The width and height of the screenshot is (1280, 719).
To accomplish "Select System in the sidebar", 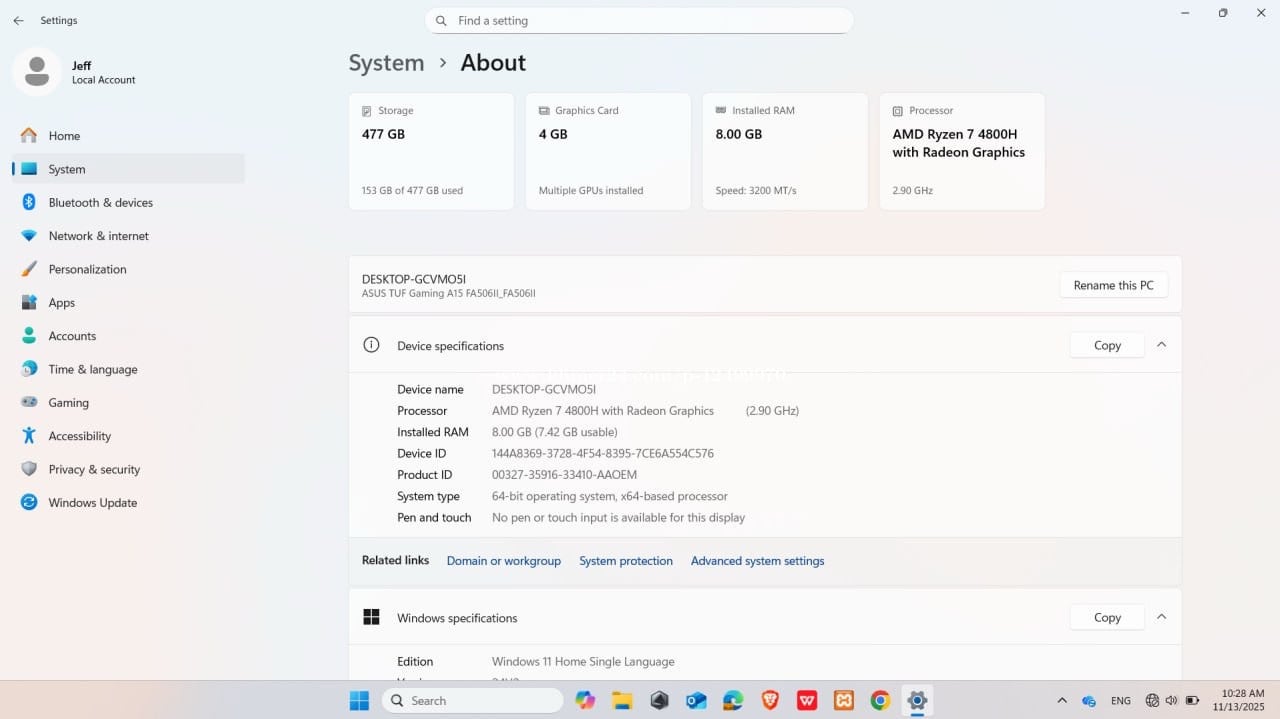I will coord(128,169).
